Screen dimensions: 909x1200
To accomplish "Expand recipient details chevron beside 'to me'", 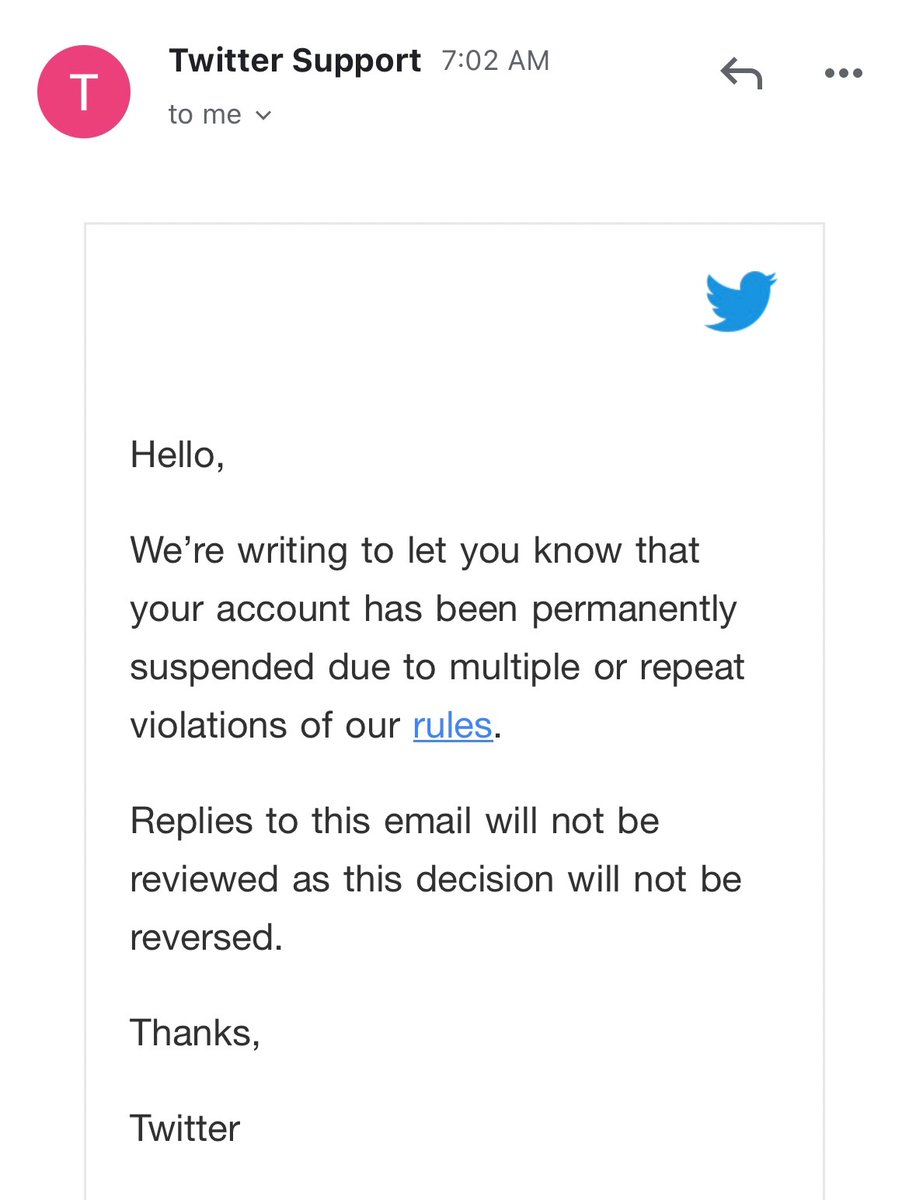I will click(x=263, y=116).
